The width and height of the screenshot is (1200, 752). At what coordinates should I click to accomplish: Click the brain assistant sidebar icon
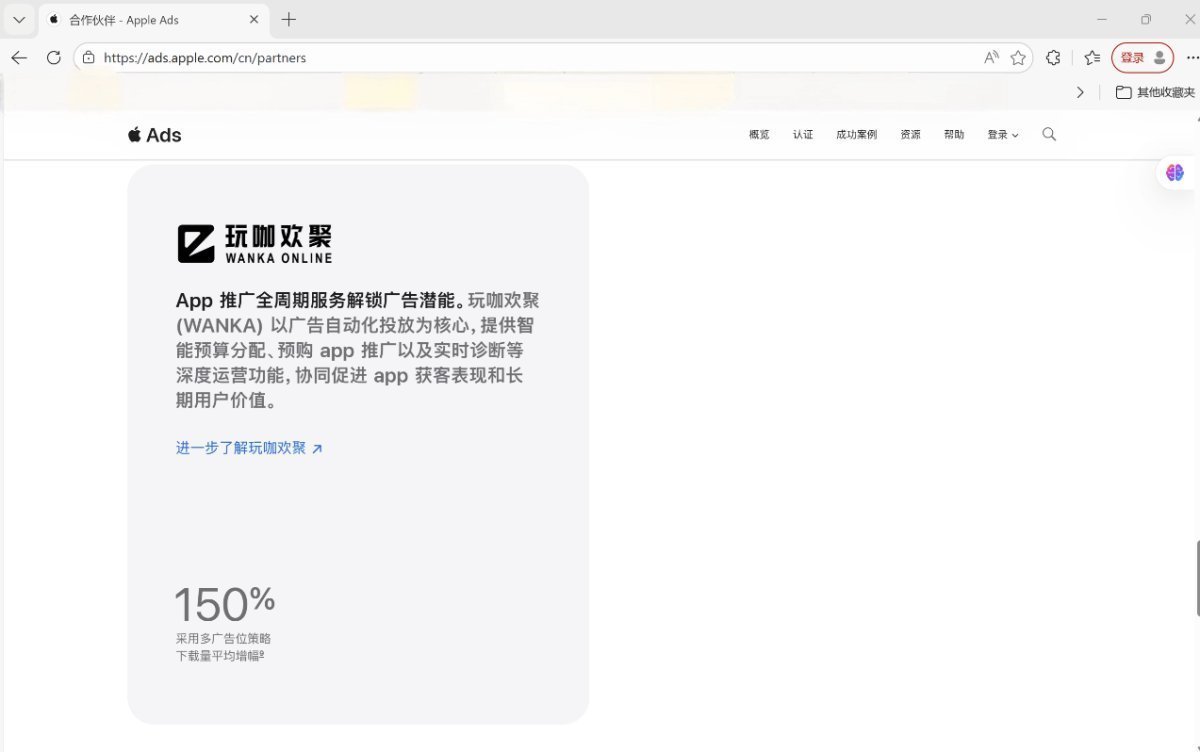pyautogui.click(x=1174, y=172)
